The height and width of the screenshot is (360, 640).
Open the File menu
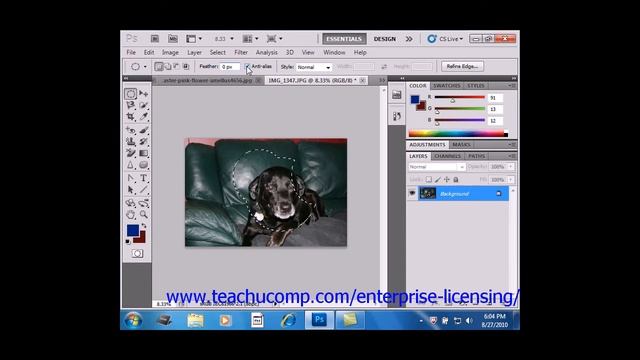[x=131, y=52]
